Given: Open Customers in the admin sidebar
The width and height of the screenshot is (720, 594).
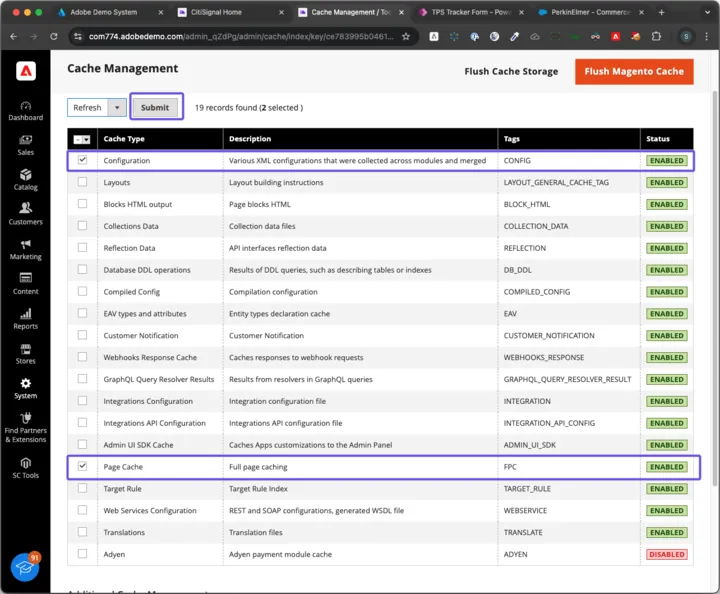Looking at the screenshot, I should point(25,215).
